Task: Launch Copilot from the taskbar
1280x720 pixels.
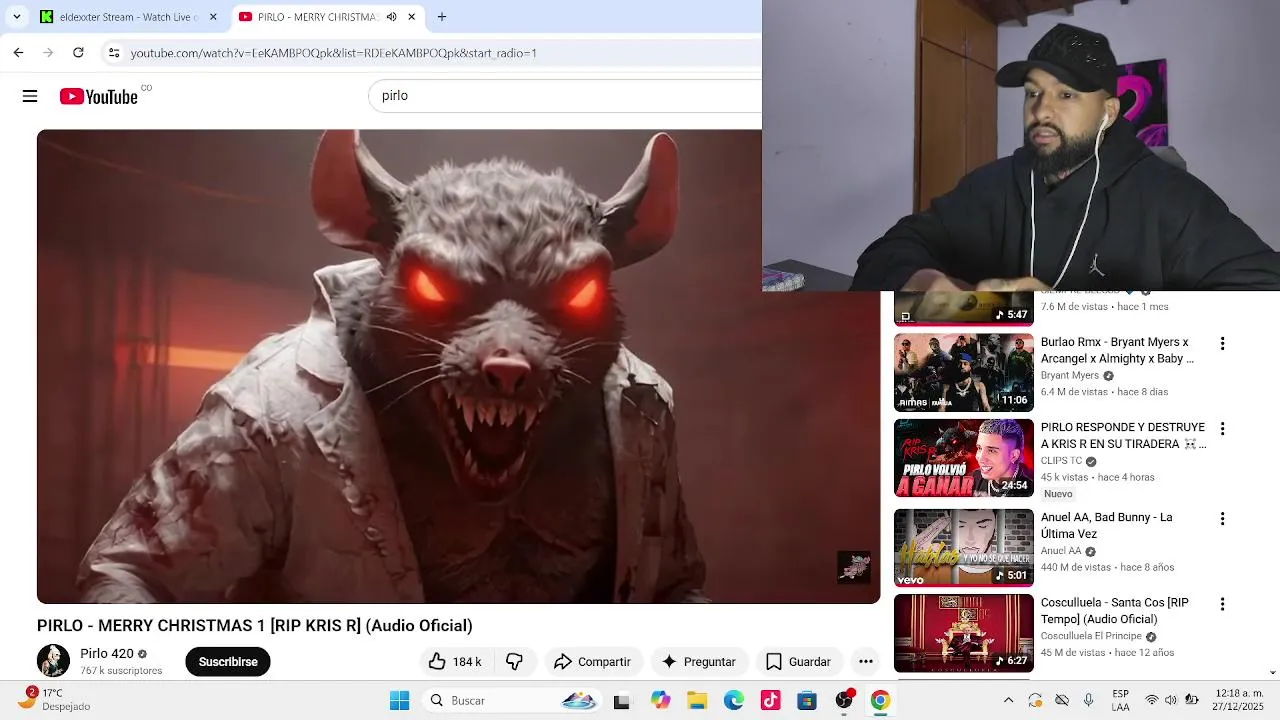Action: tap(660, 701)
